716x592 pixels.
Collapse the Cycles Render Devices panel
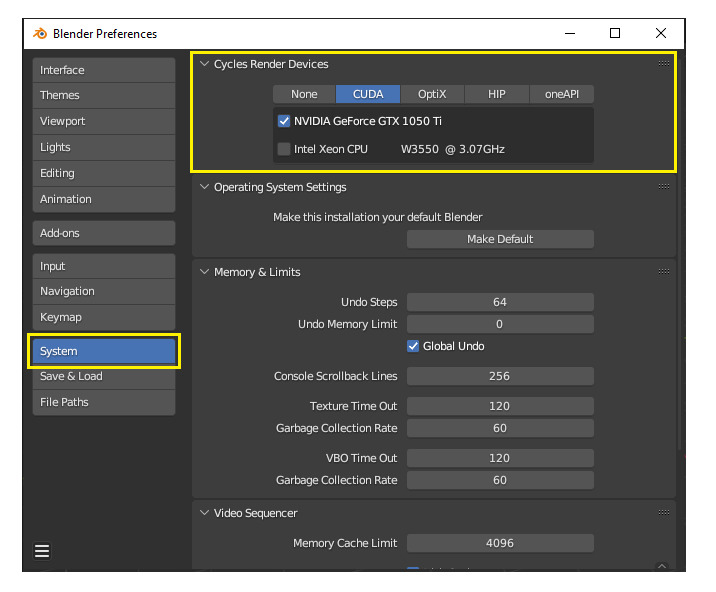[205, 64]
